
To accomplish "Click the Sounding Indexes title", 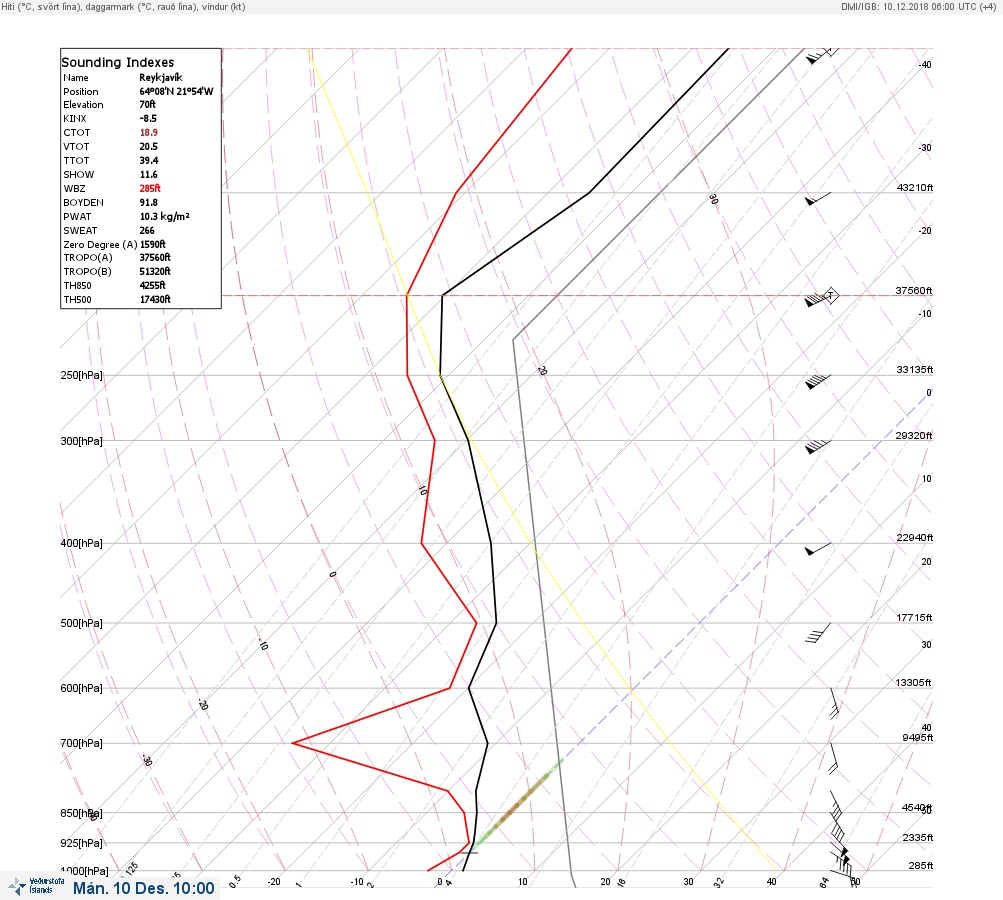I will 118,62.
